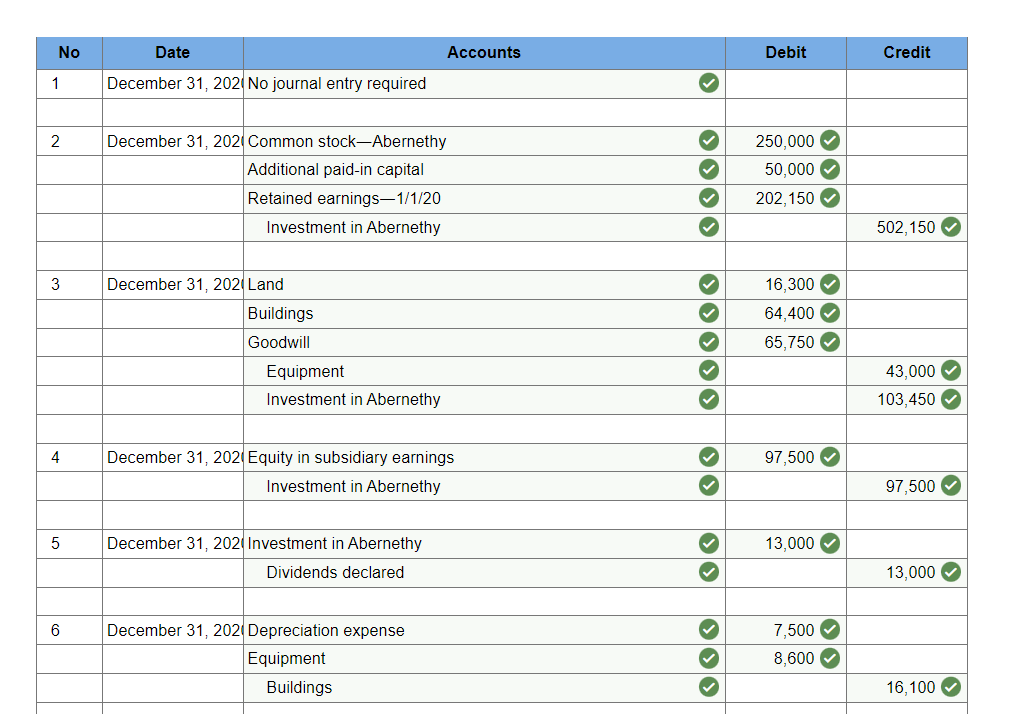Click the 16,100 credit amount

[x=910, y=687]
